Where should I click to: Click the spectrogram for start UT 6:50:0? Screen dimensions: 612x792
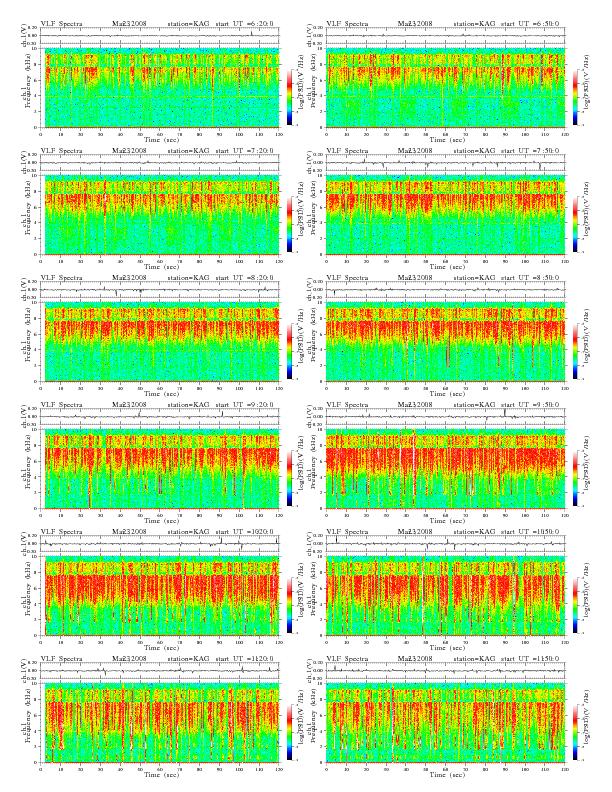[x=445, y=88]
